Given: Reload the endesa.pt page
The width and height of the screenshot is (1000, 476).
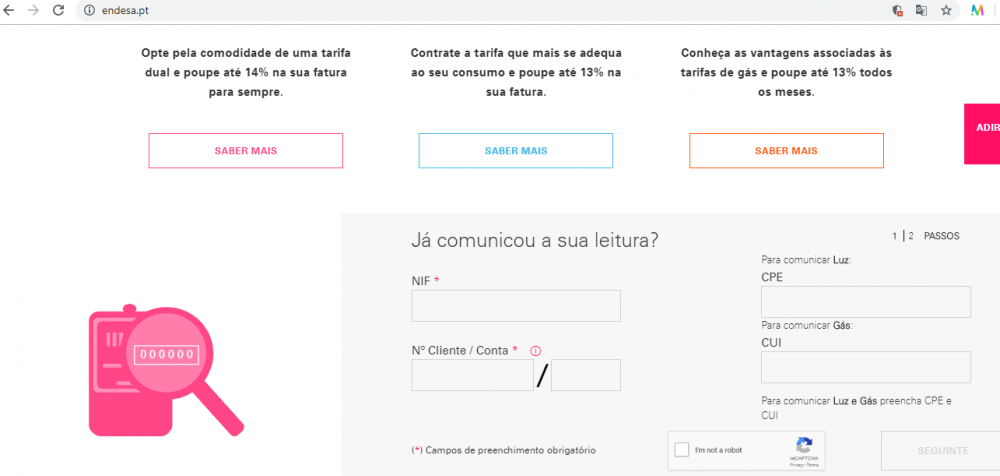Looking at the screenshot, I should 58,10.
